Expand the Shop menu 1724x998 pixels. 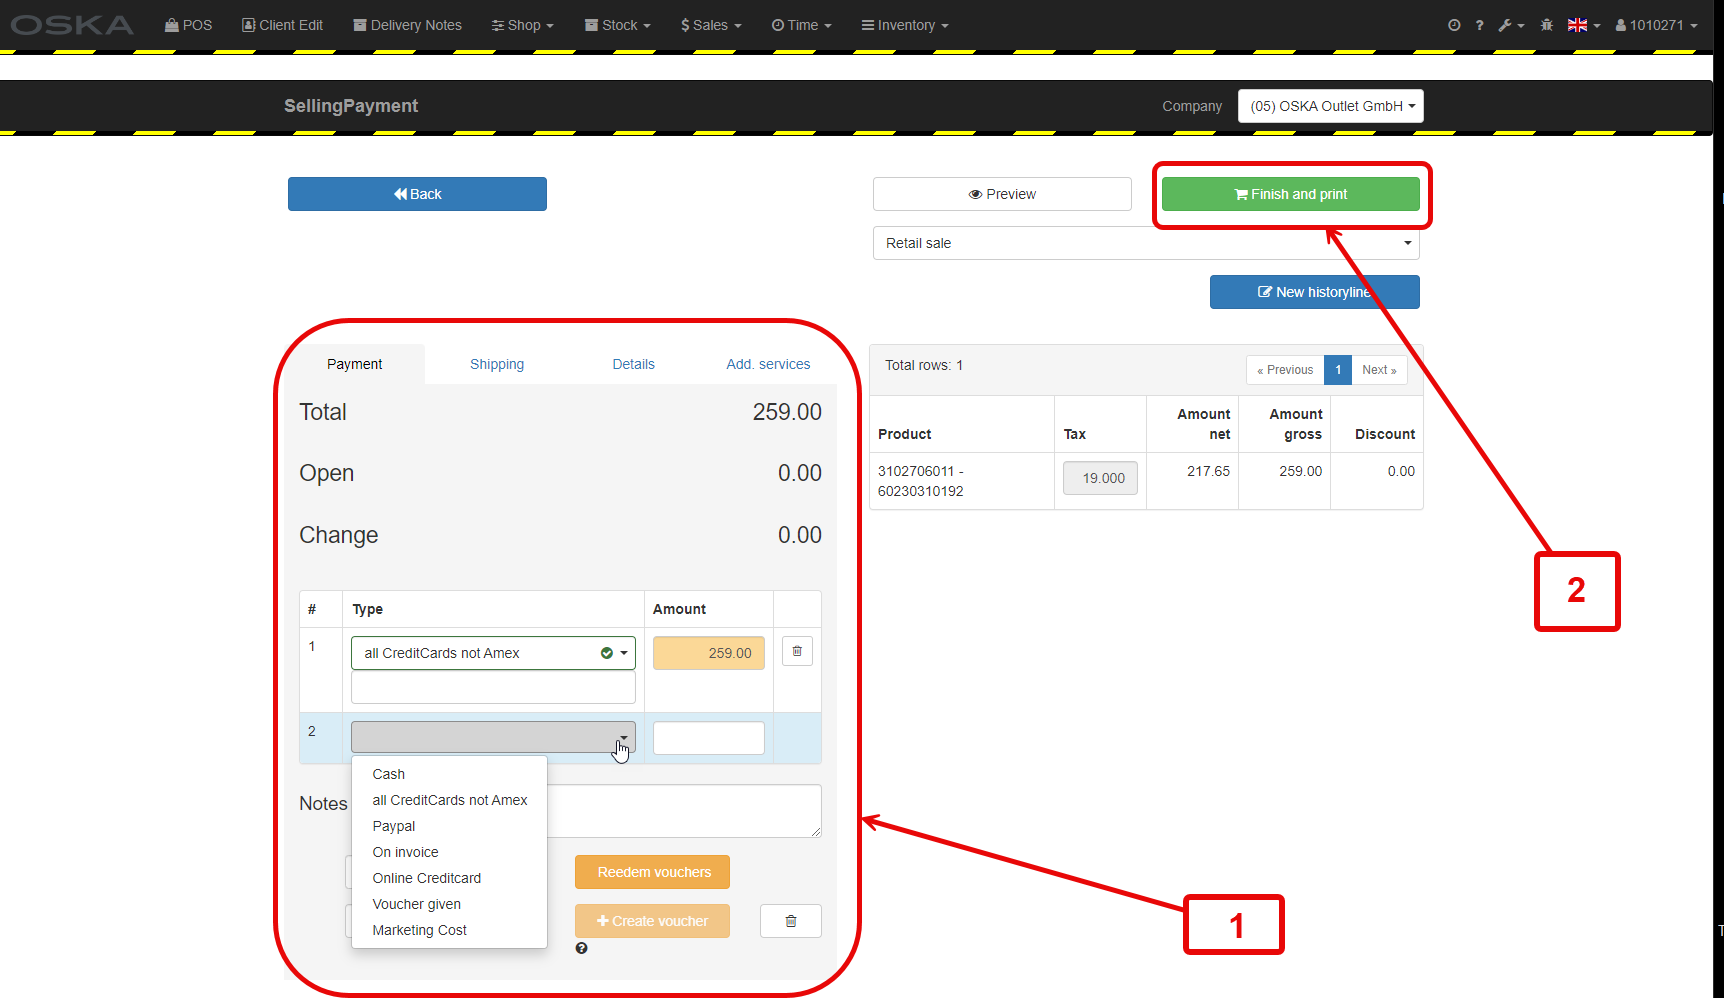(522, 25)
